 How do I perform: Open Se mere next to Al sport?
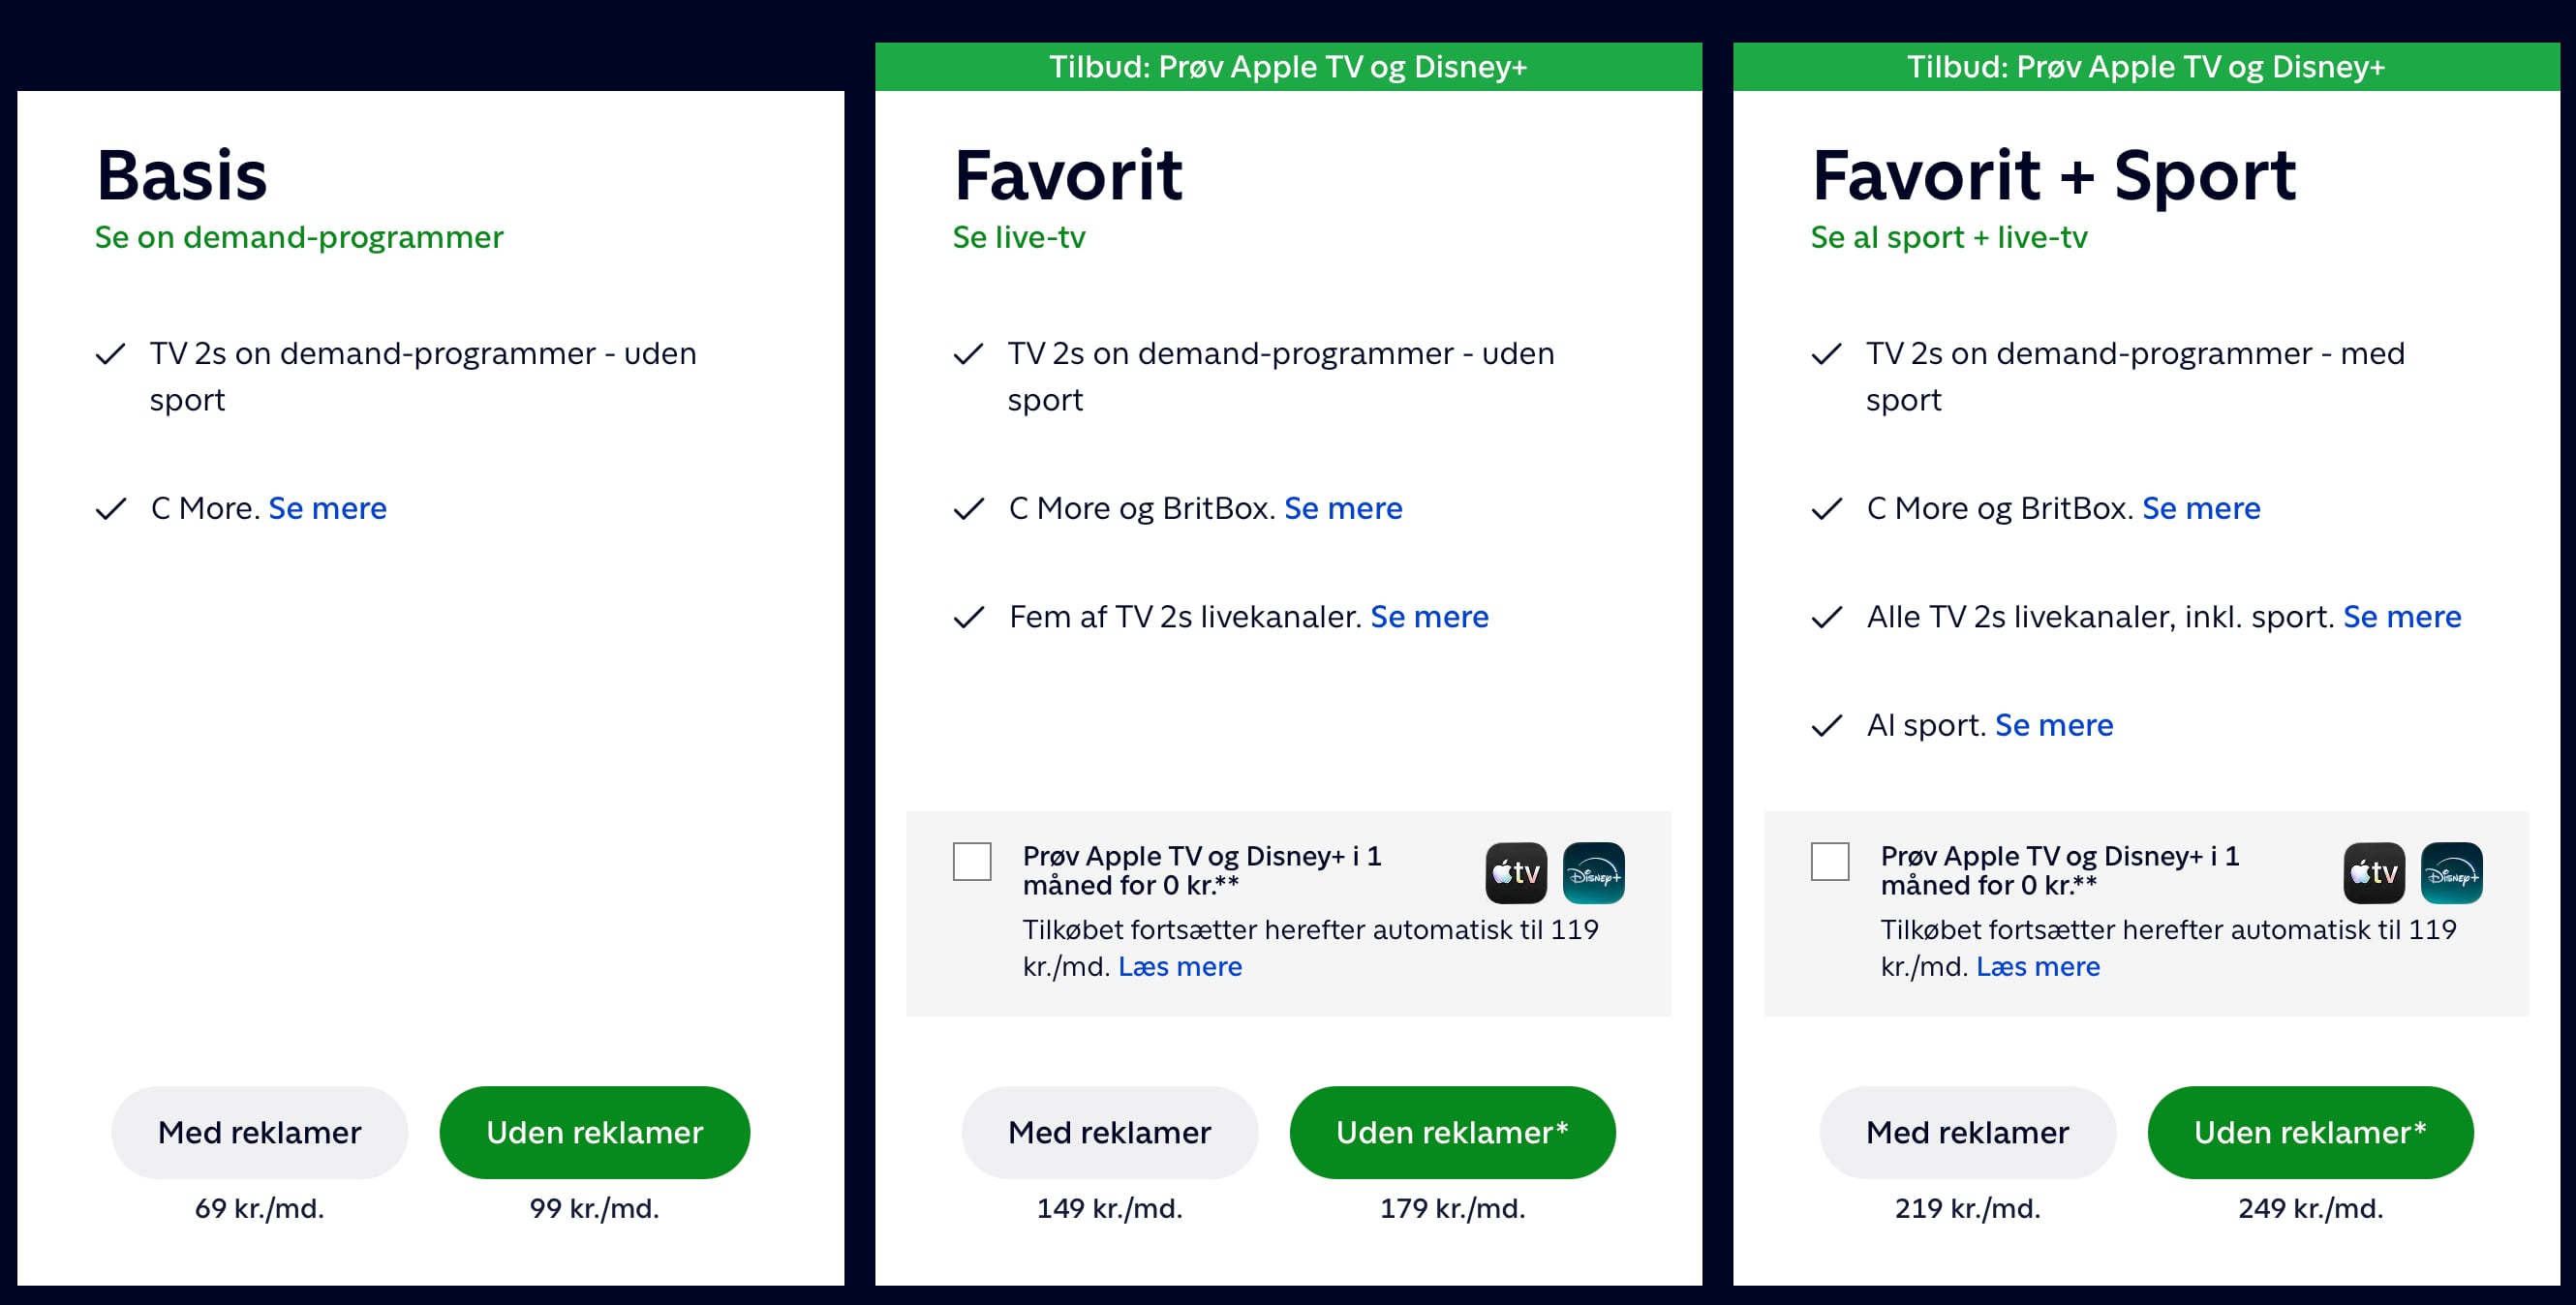click(2054, 724)
